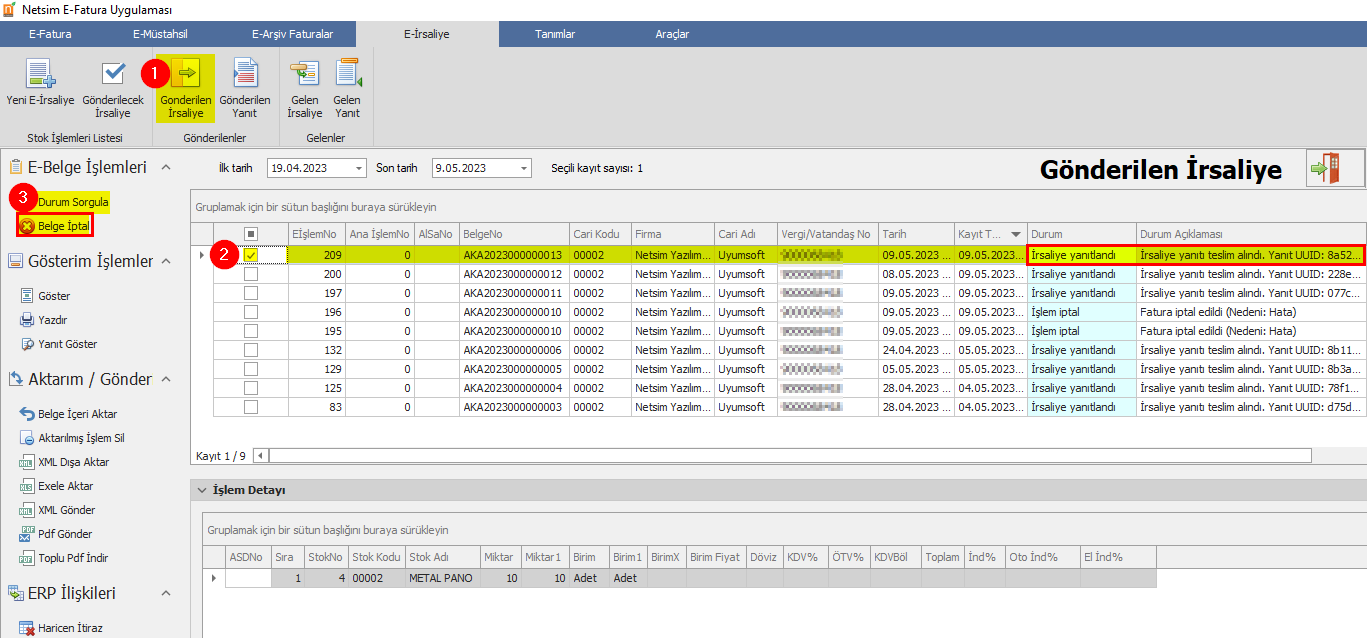Sort by BelgeNo column header
This screenshot has height=638, width=1367.
tap(514, 233)
